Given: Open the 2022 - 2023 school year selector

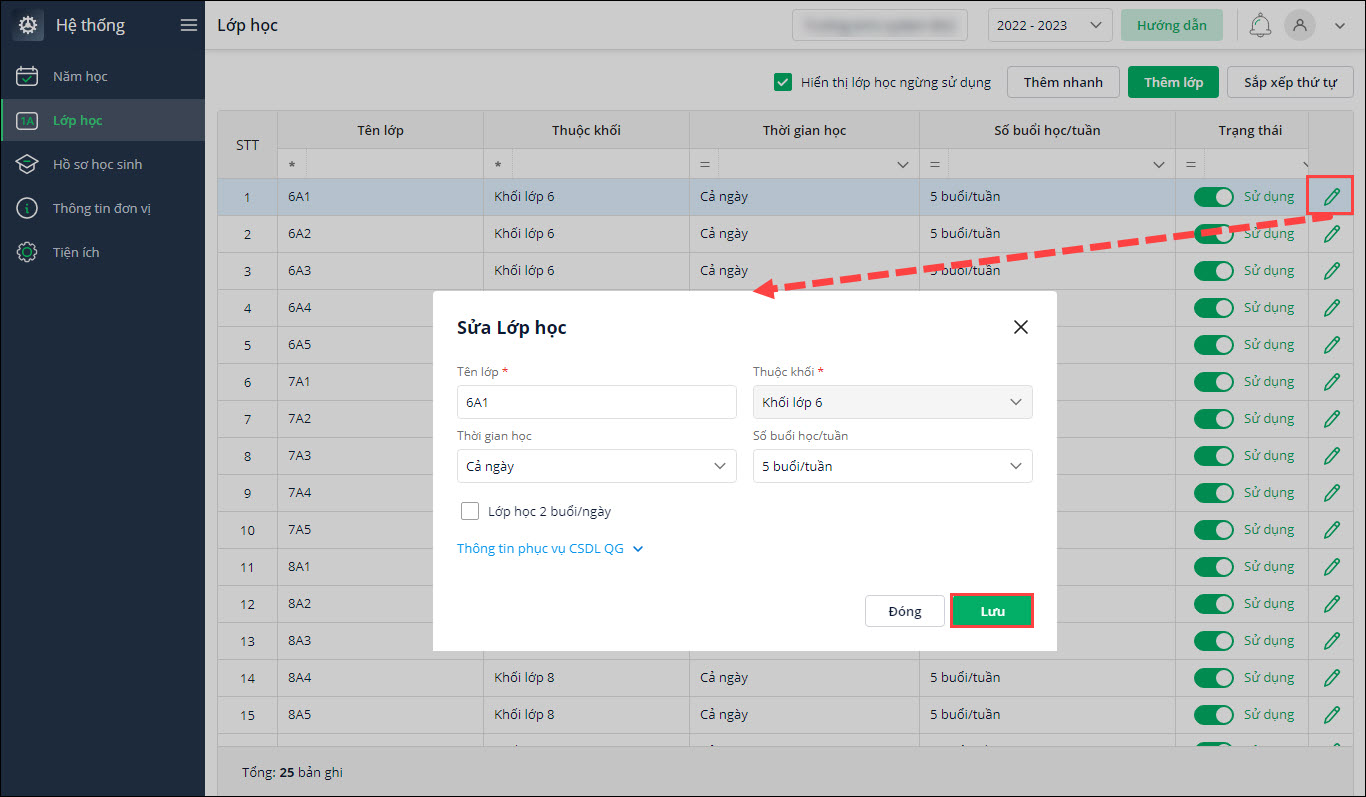Looking at the screenshot, I should pyautogui.click(x=1049, y=26).
